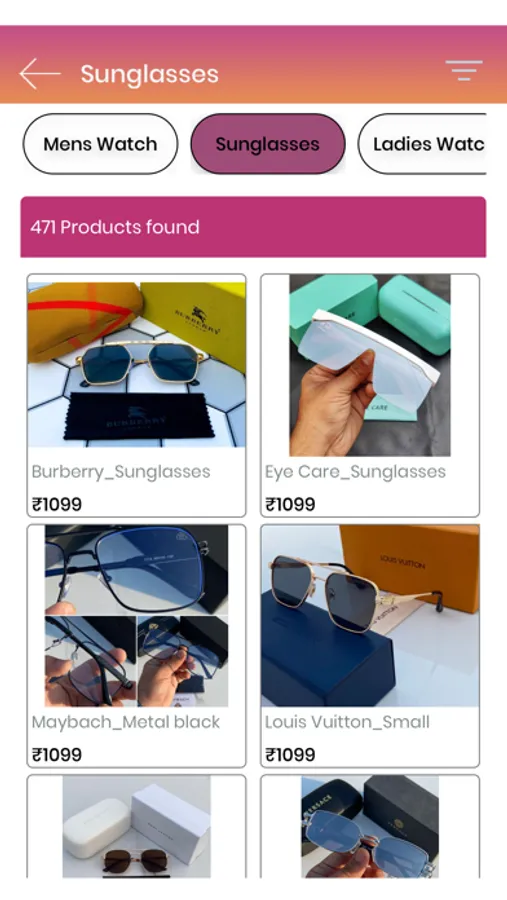
Task: Select the Sunglasses category tab
Action: pyautogui.click(x=268, y=143)
